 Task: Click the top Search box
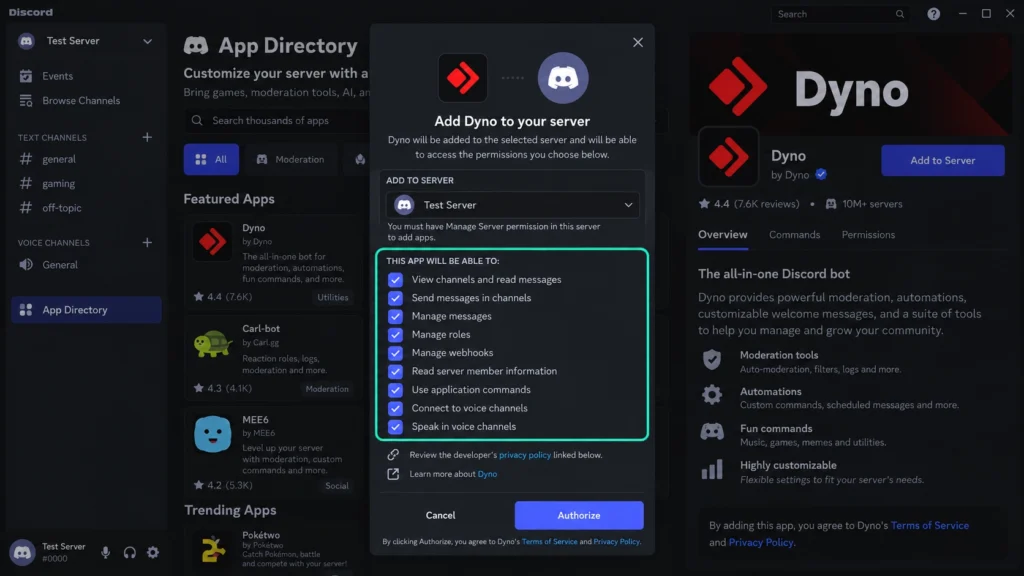point(840,14)
